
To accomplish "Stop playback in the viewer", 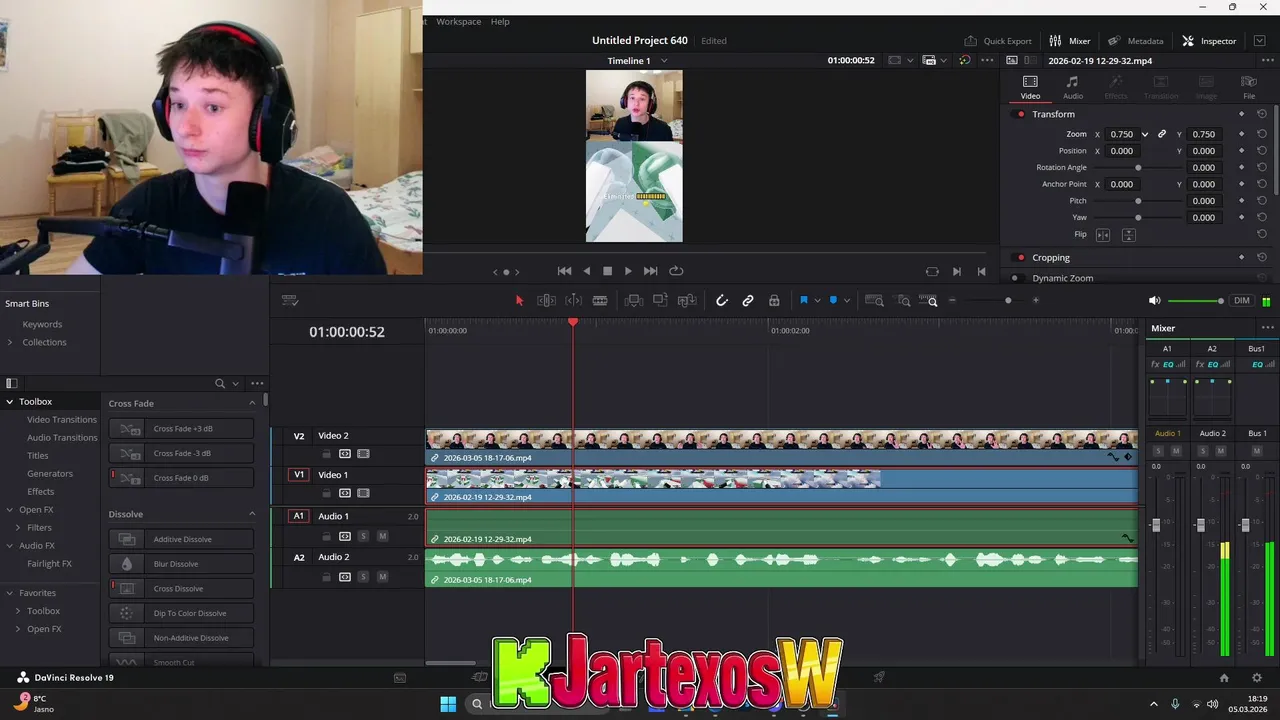I will [607, 271].
